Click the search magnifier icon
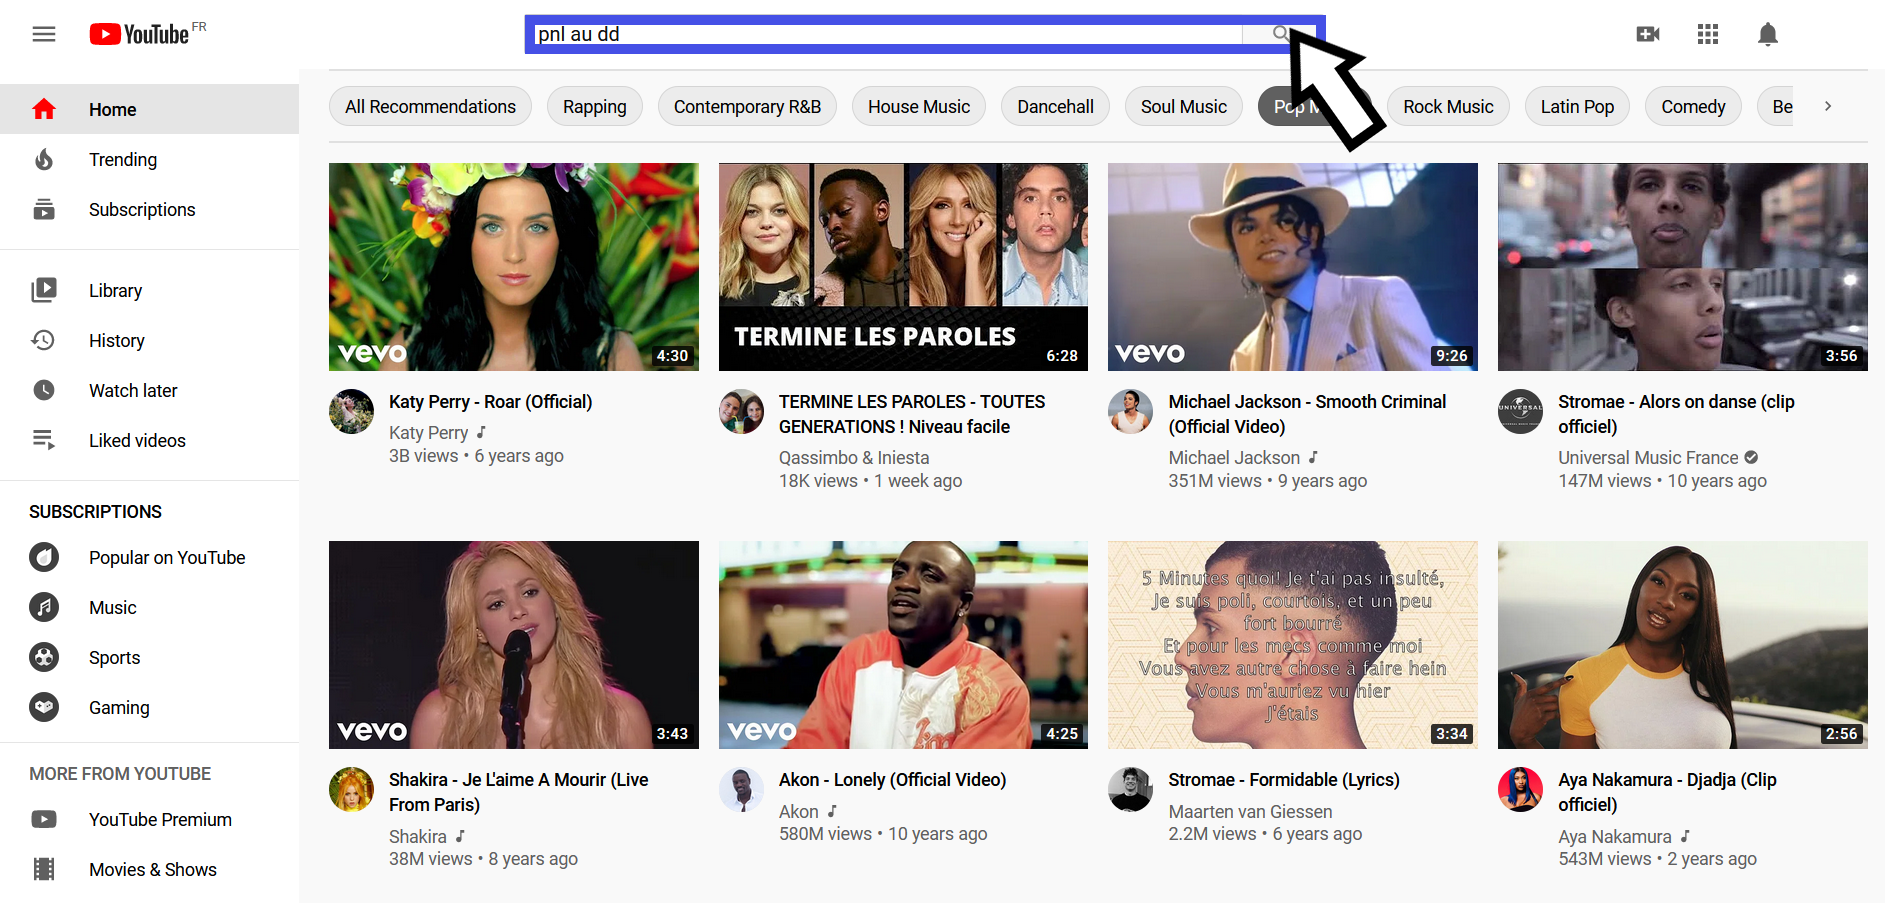The image size is (1885, 903). pos(1280,33)
